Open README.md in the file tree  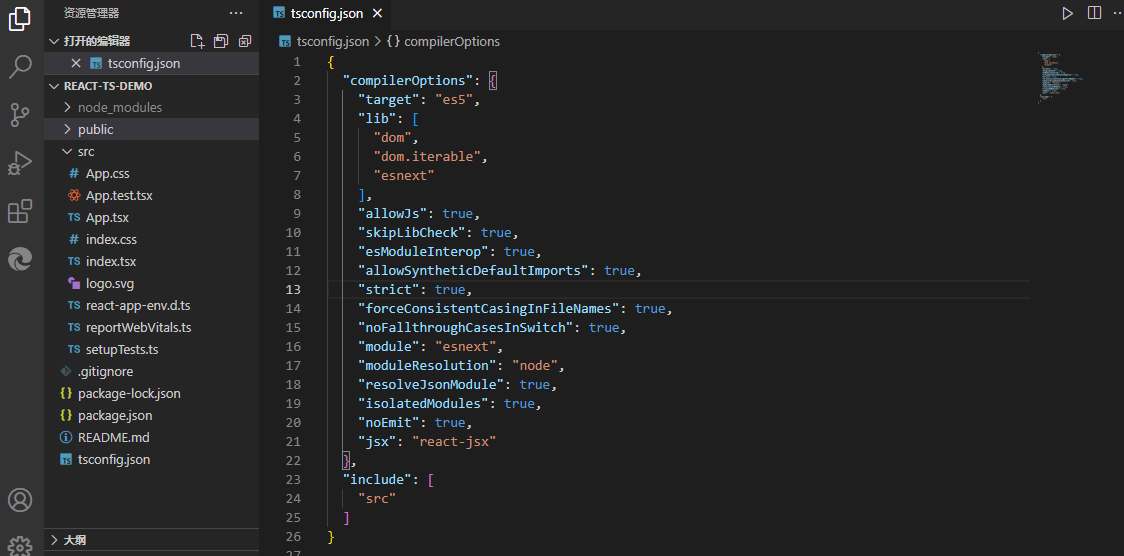pos(113,437)
